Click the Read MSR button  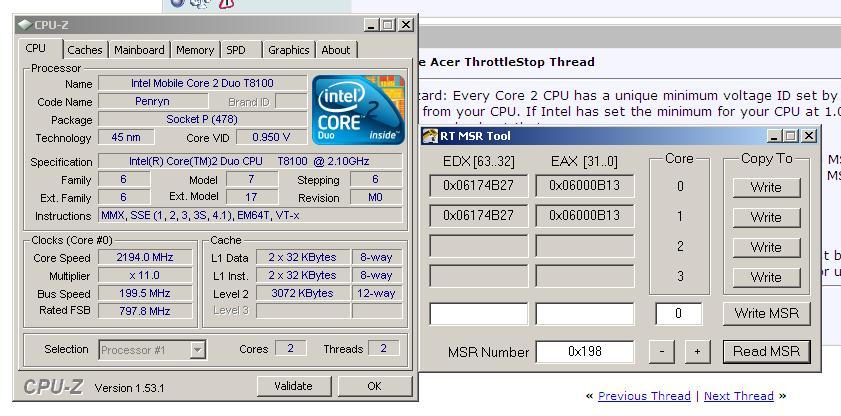pos(766,352)
